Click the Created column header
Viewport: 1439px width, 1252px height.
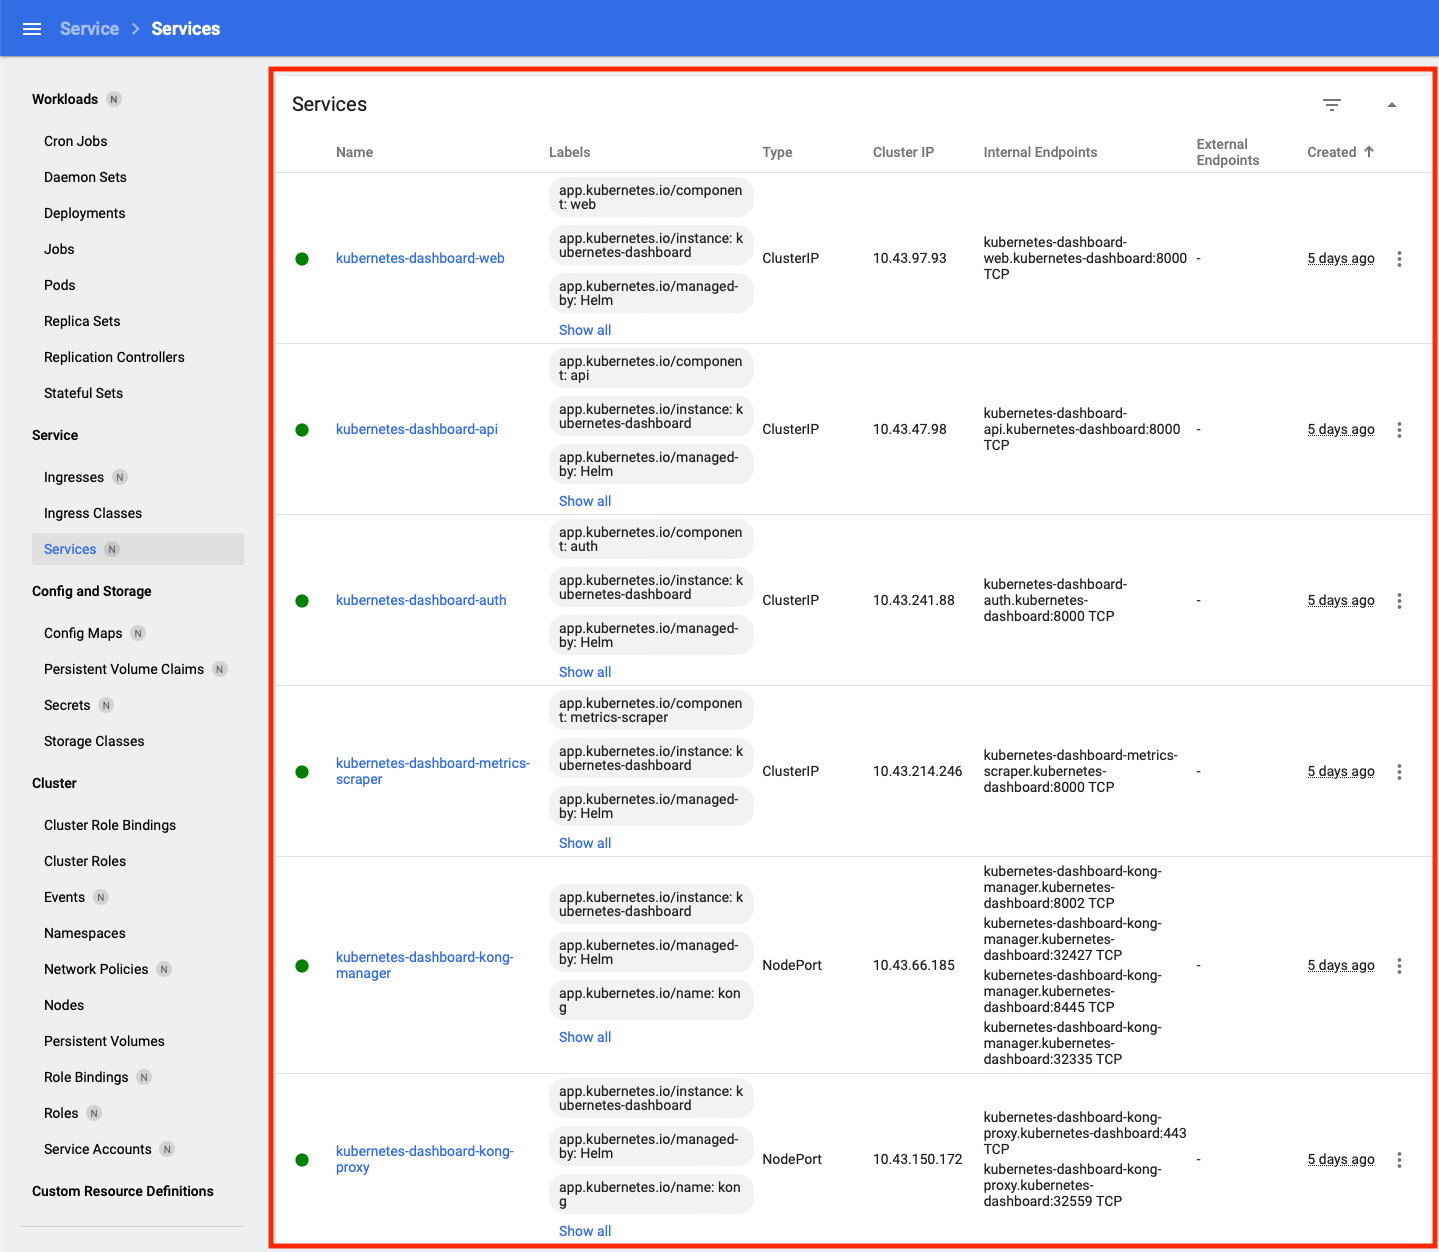point(1332,152)
